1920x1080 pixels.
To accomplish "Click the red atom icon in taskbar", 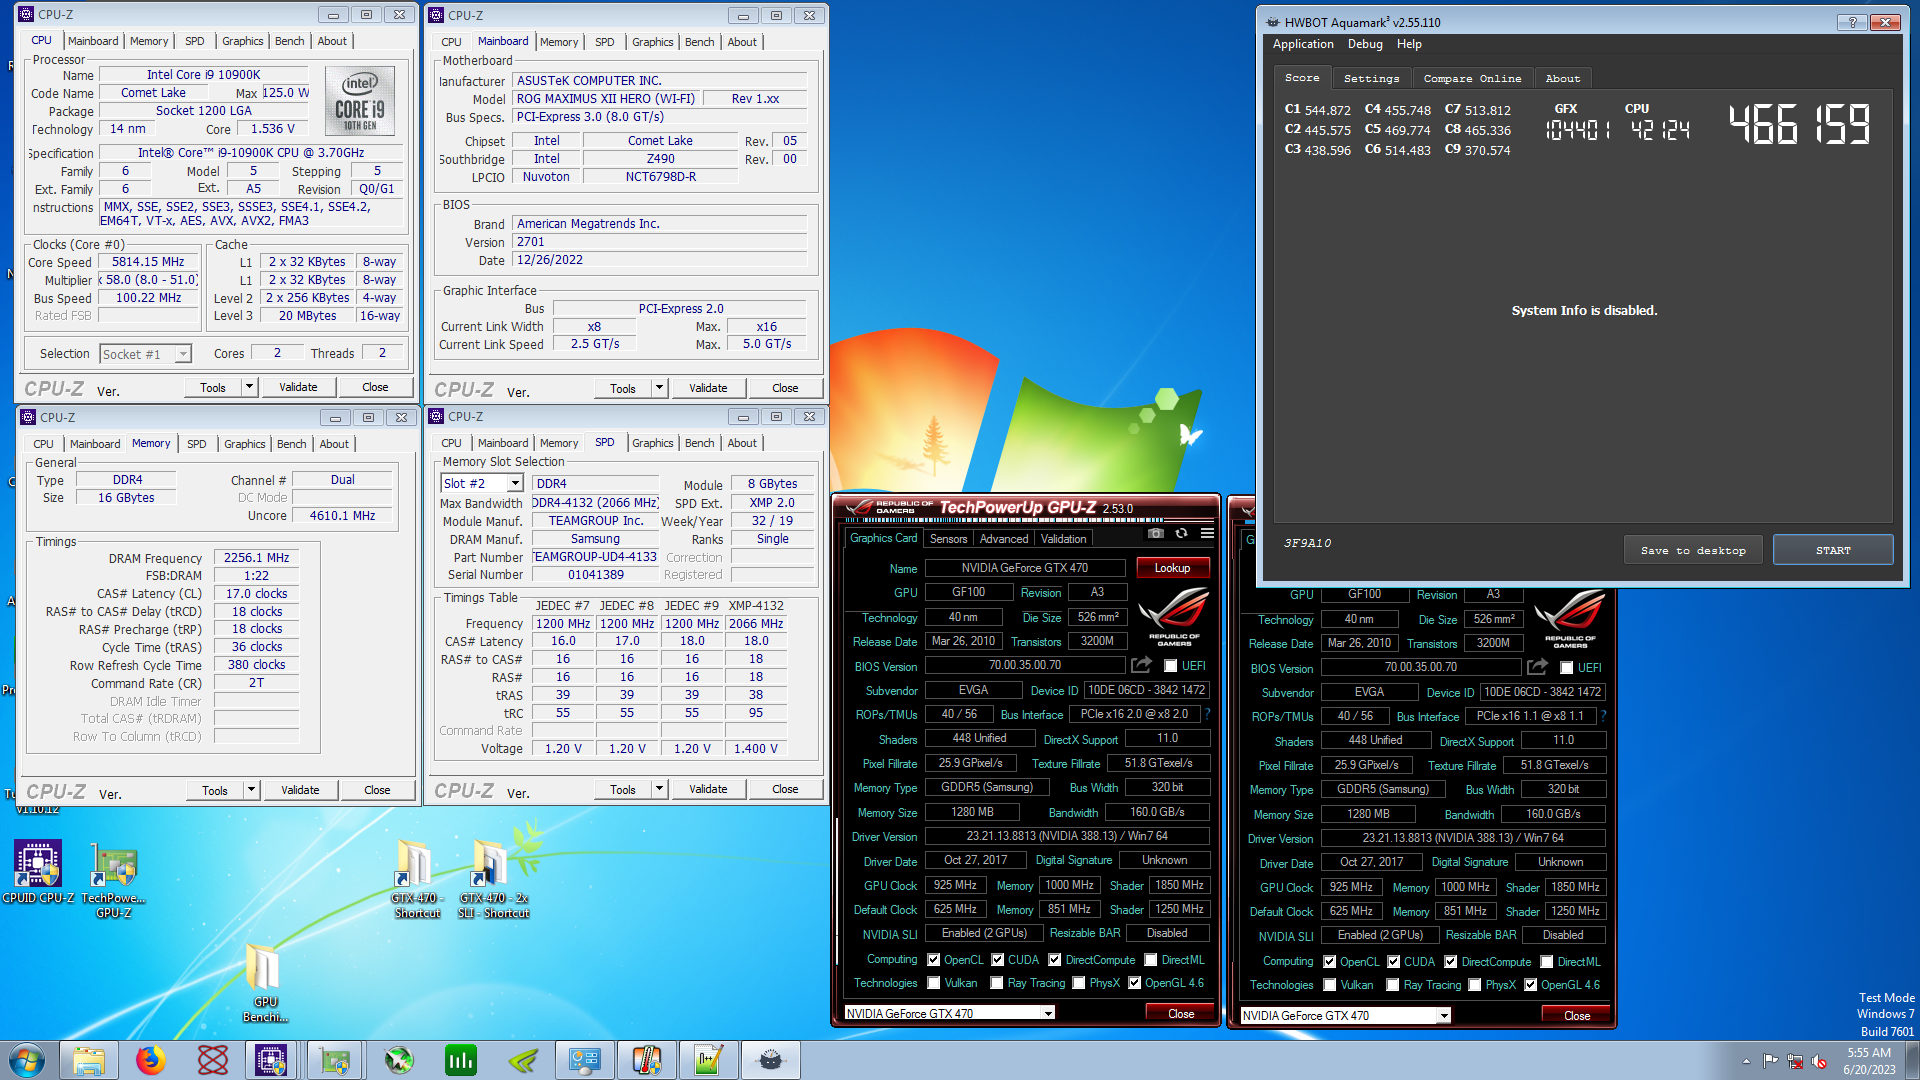I will click(213, 1060).
